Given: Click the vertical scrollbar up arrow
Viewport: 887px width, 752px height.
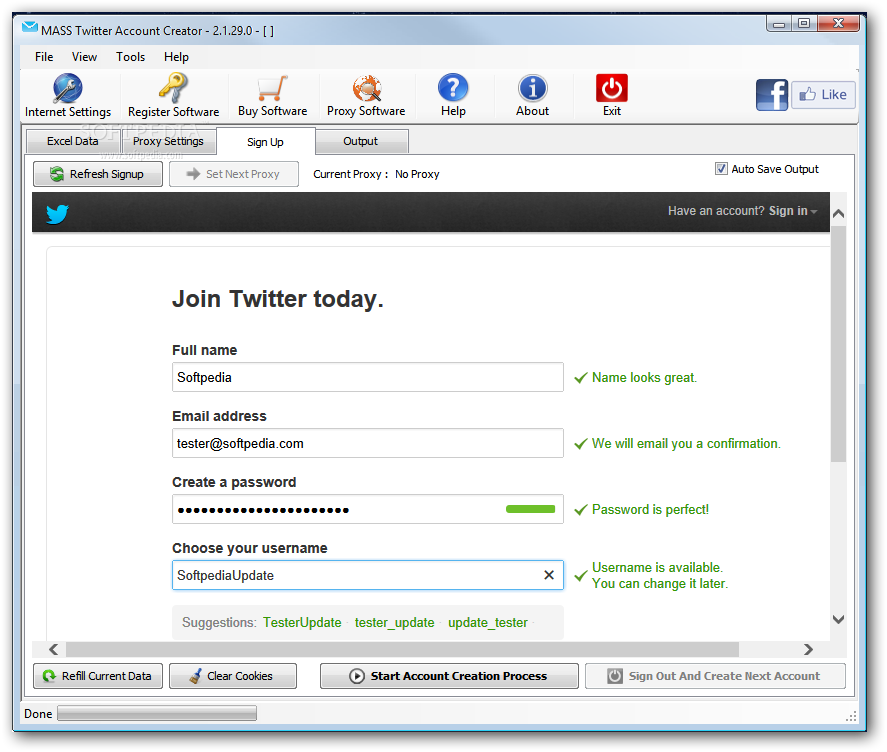Looking at the screenshot, I should (838, 213).
